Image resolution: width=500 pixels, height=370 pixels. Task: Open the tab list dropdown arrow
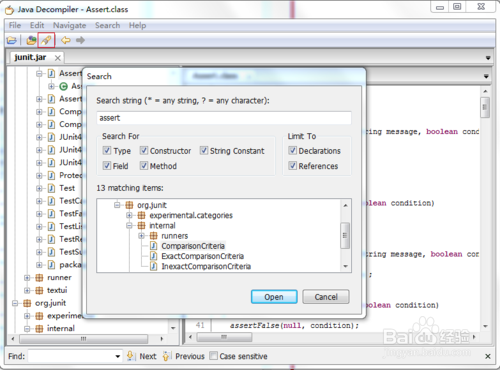(488, 58)
